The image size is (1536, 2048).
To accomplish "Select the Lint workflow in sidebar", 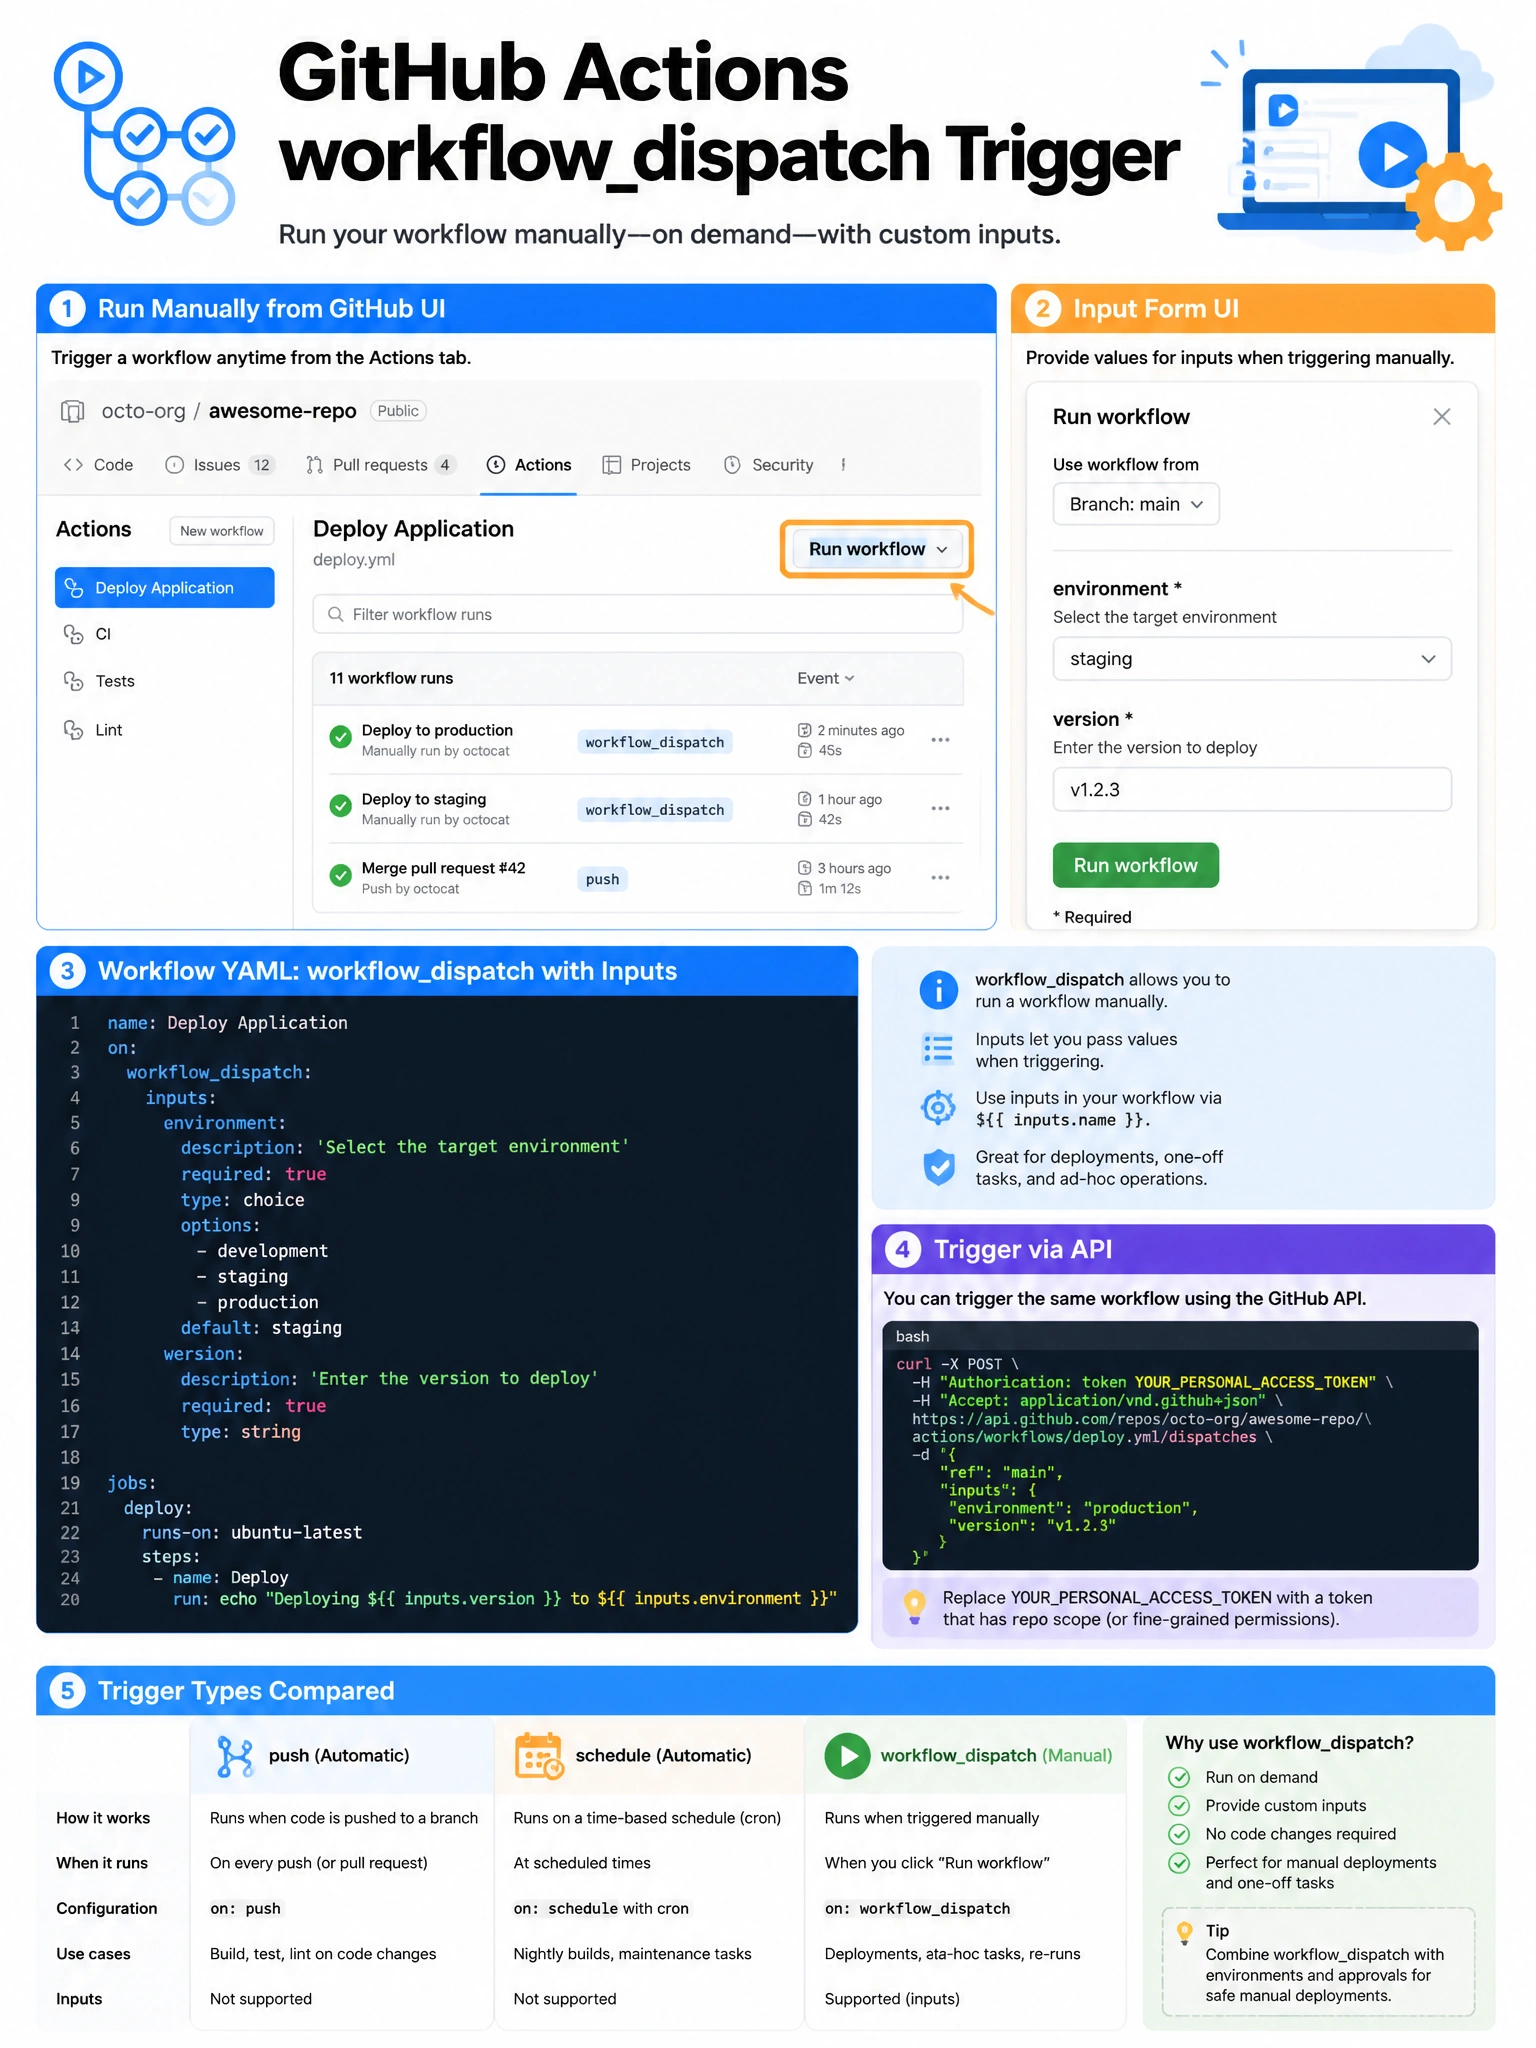I will [x=108, y=730].
